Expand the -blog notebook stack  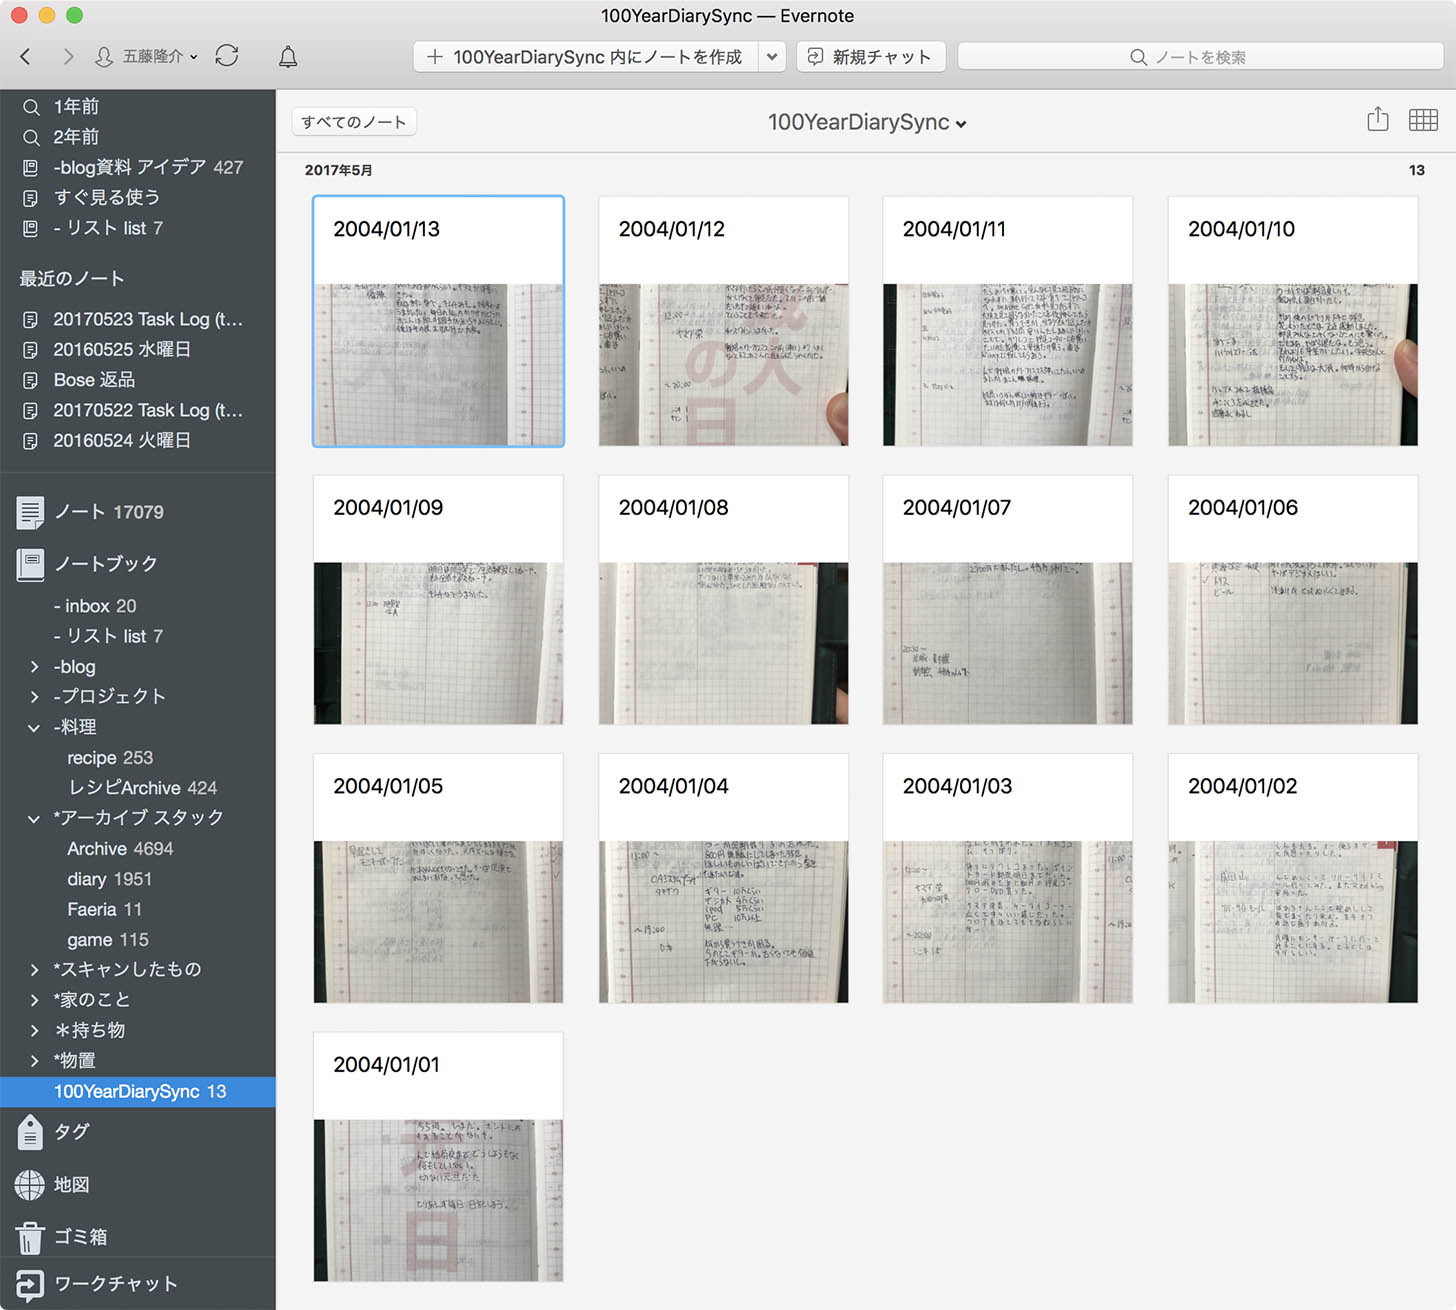[x=34, y=667]
